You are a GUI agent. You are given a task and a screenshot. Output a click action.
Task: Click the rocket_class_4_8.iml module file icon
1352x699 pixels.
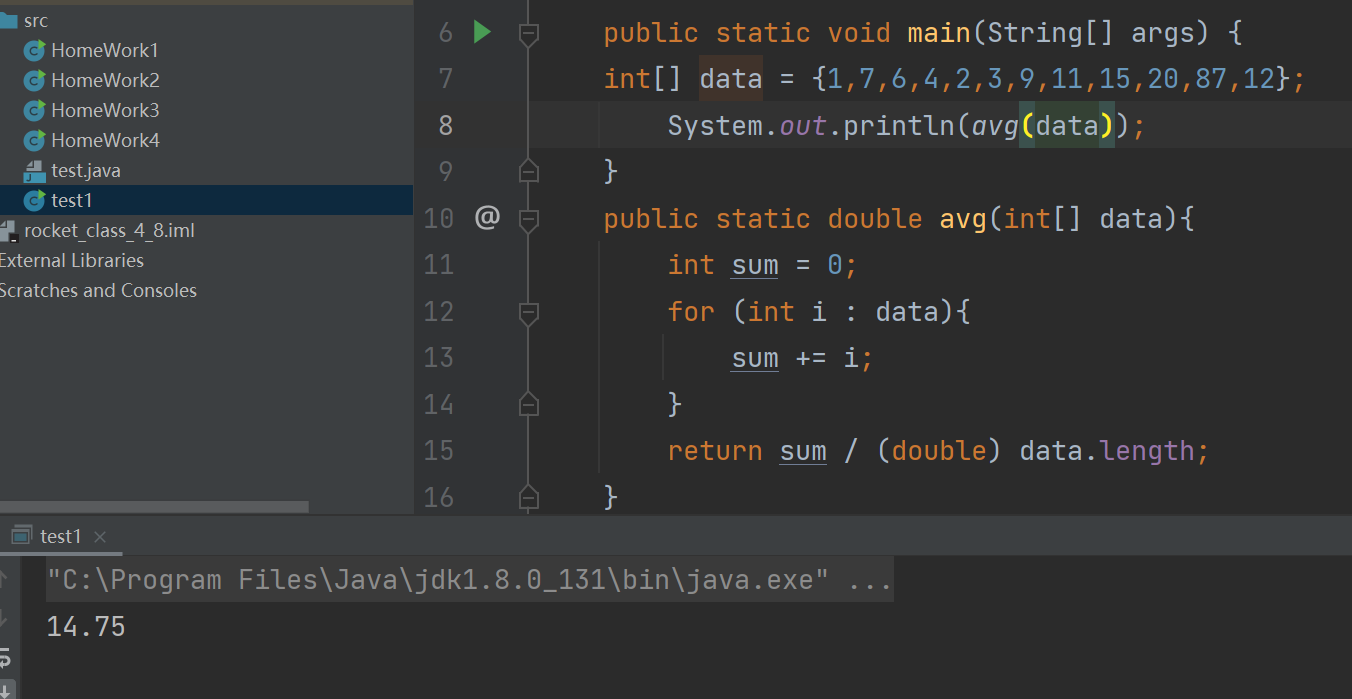9,231
